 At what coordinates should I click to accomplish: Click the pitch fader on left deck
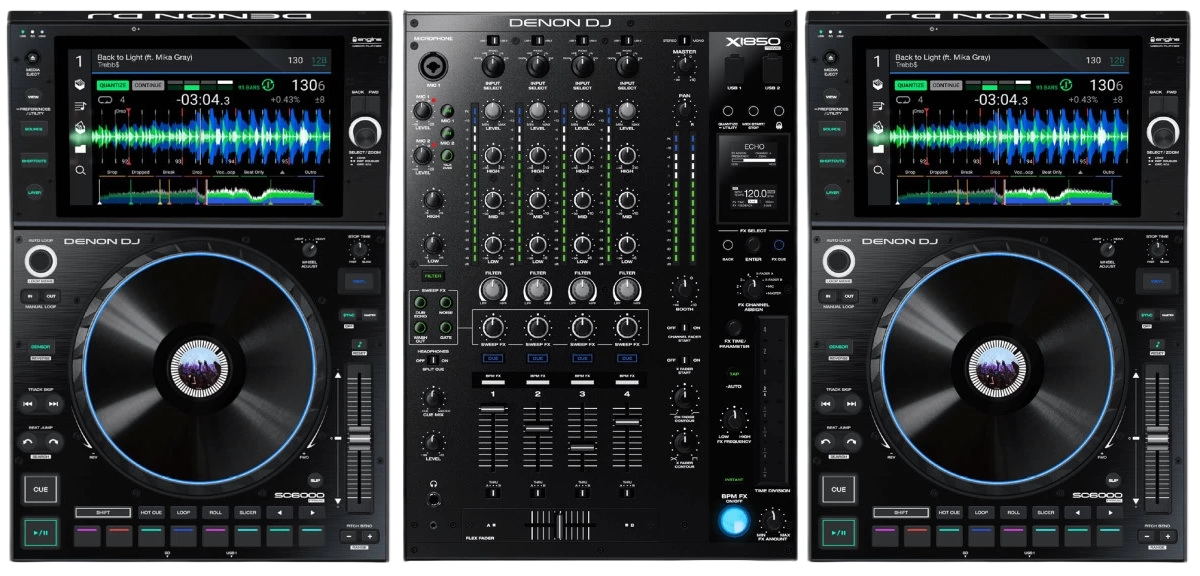click(x=360, y=438)
